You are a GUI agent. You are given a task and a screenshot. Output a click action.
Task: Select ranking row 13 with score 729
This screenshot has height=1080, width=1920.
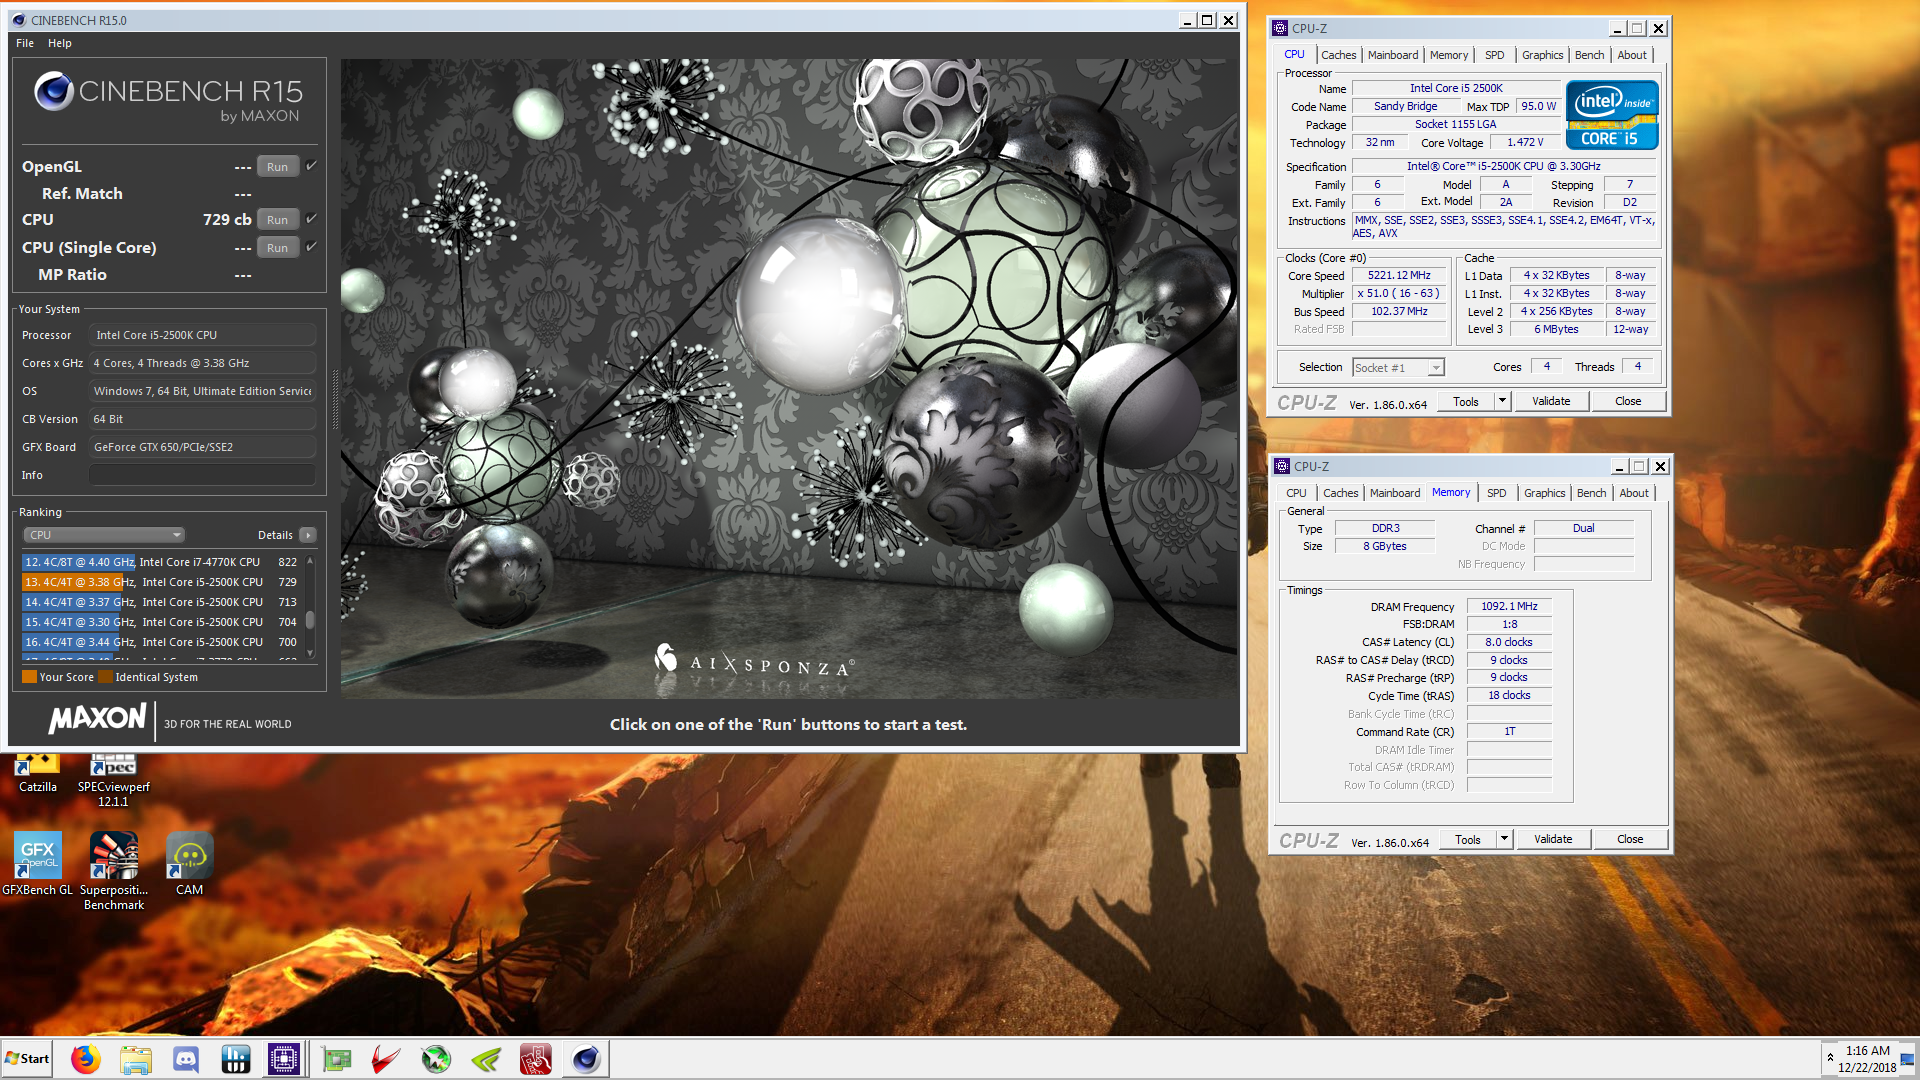(x=161, y=582)
